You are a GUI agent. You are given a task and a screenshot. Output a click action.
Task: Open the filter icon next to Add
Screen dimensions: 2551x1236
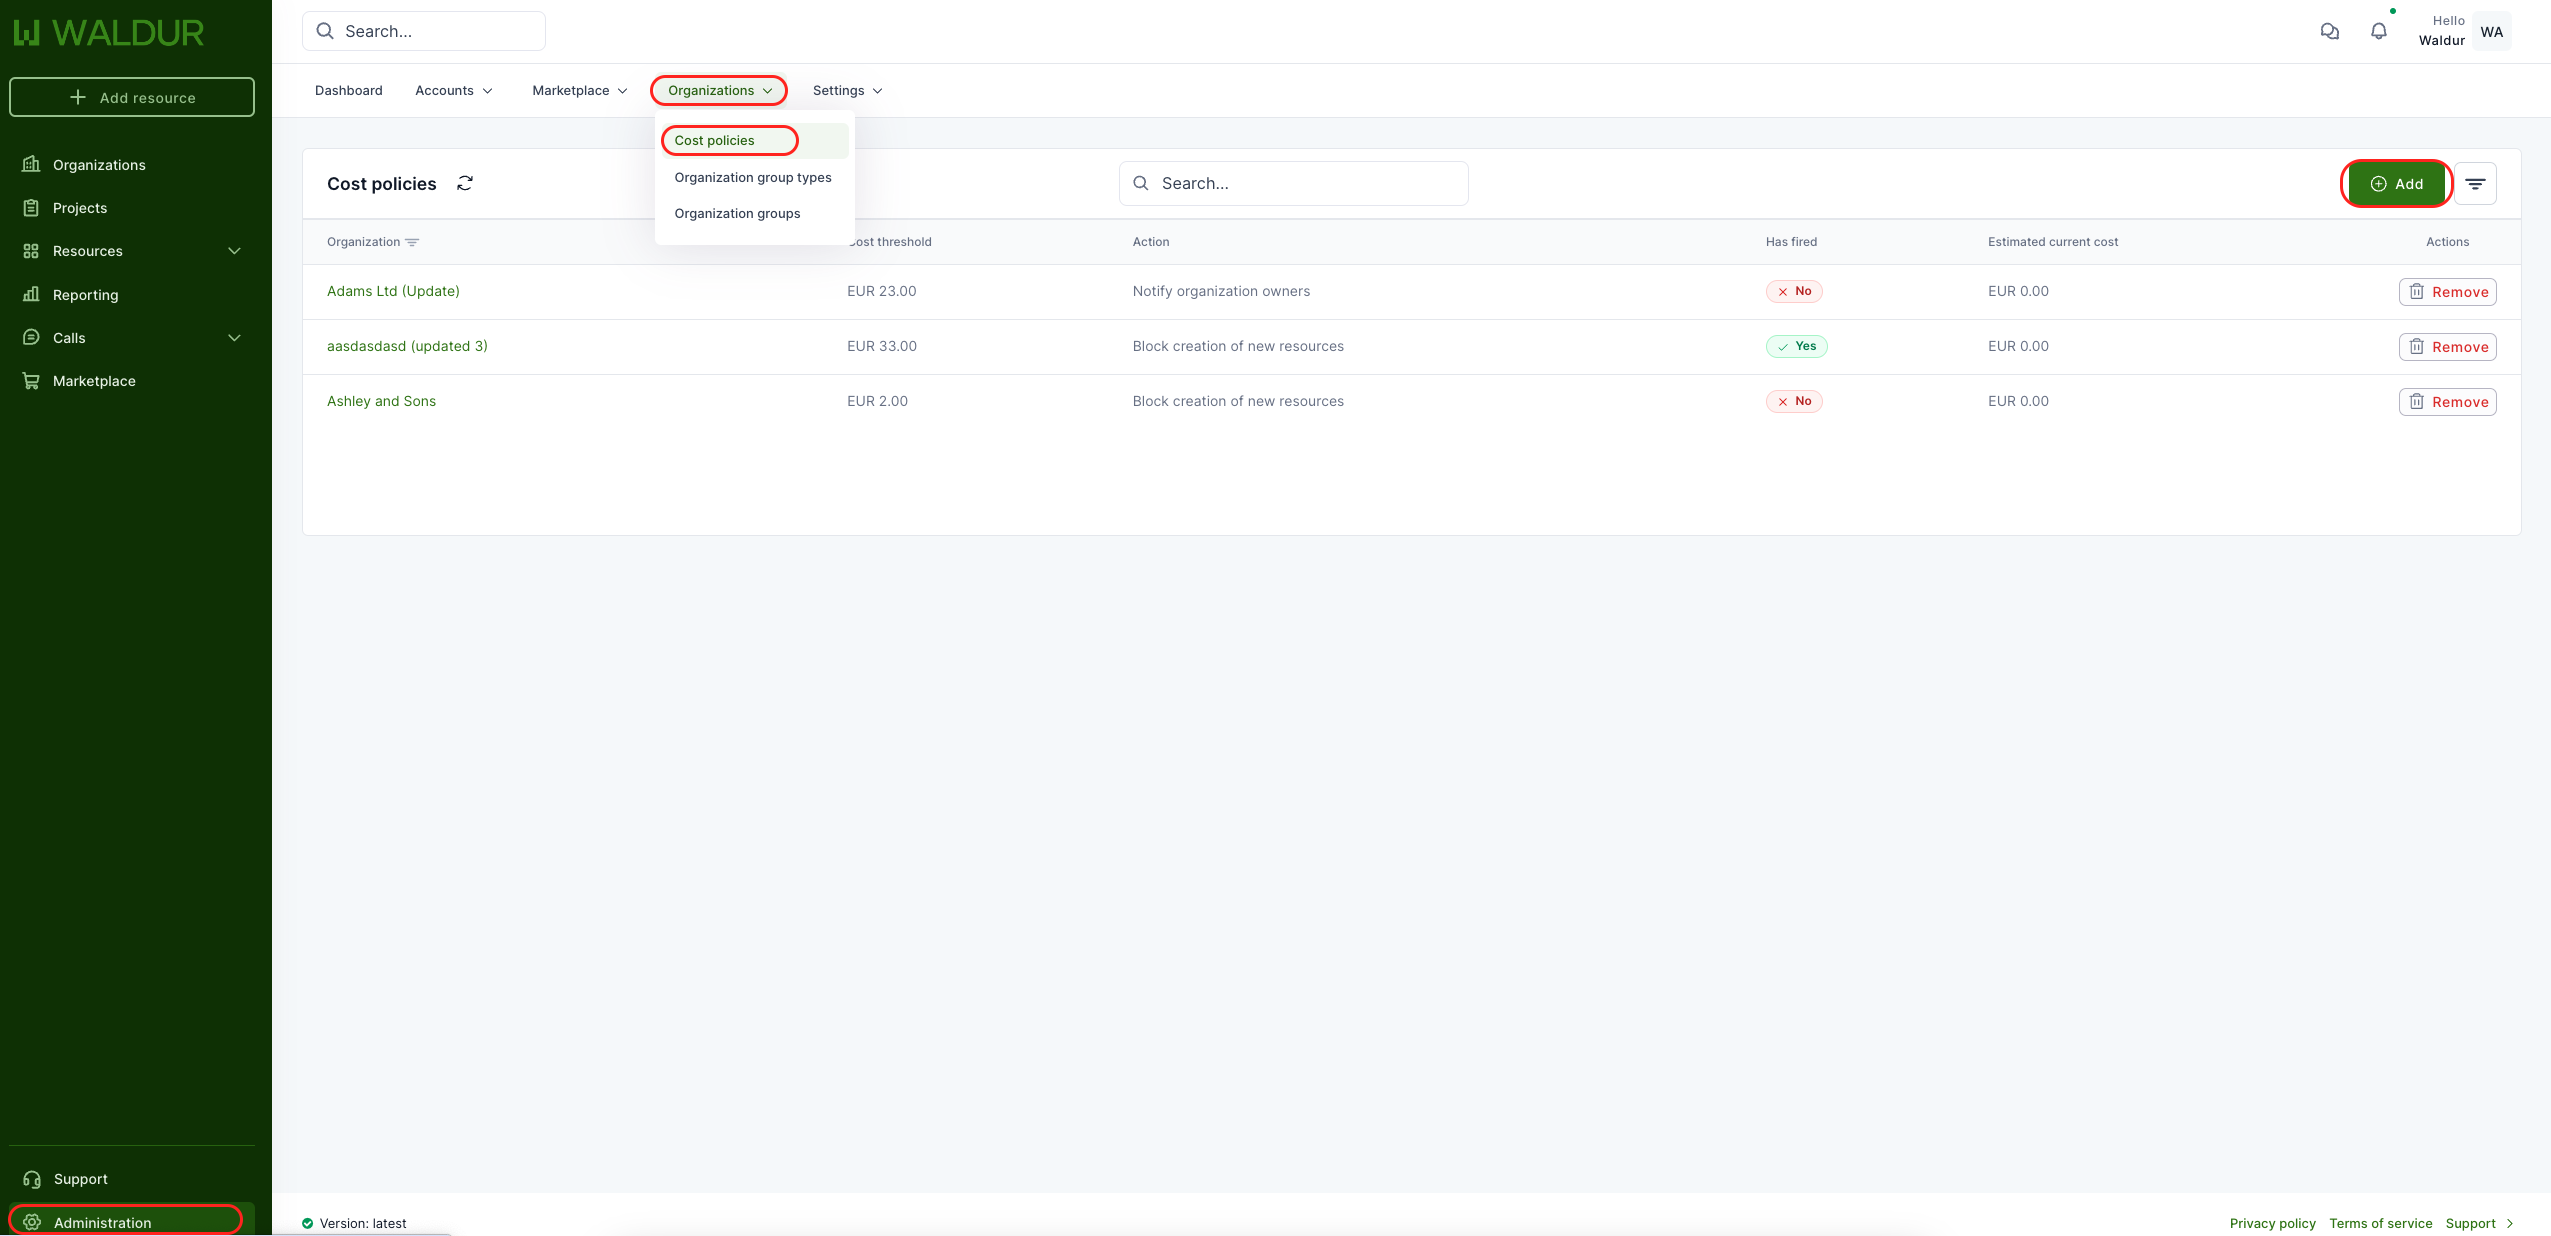[2475, 184]
